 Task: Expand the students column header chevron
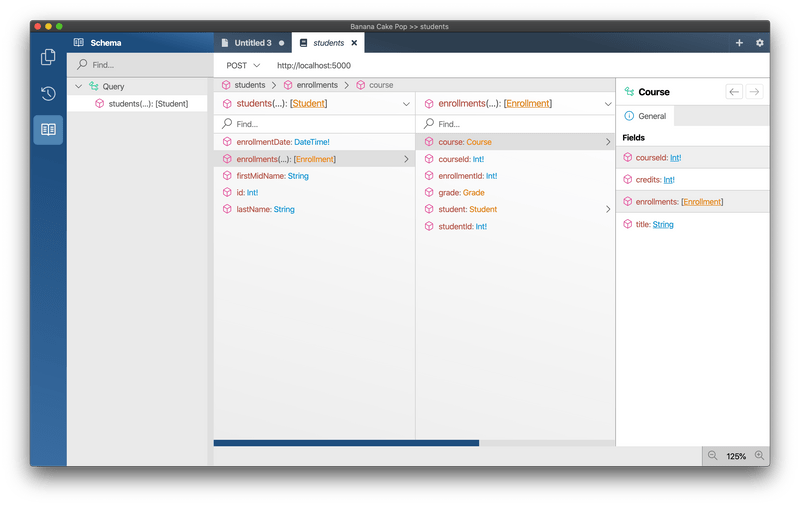[x=406, y=104]
